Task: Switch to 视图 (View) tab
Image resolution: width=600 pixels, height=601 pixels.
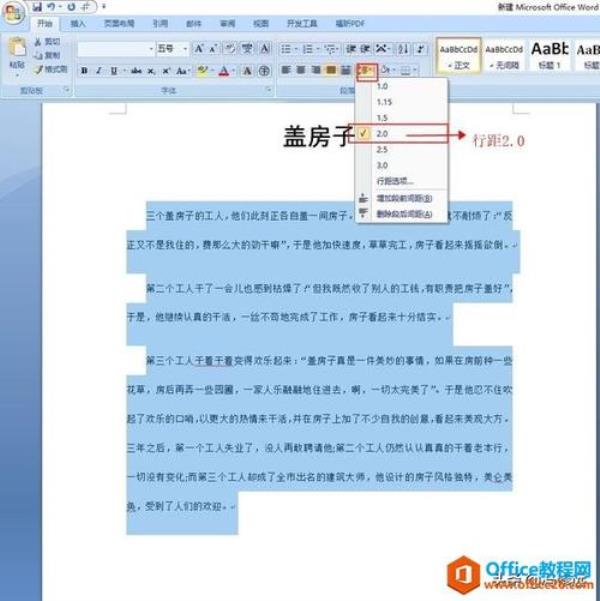Action: [x=261, y=24]
